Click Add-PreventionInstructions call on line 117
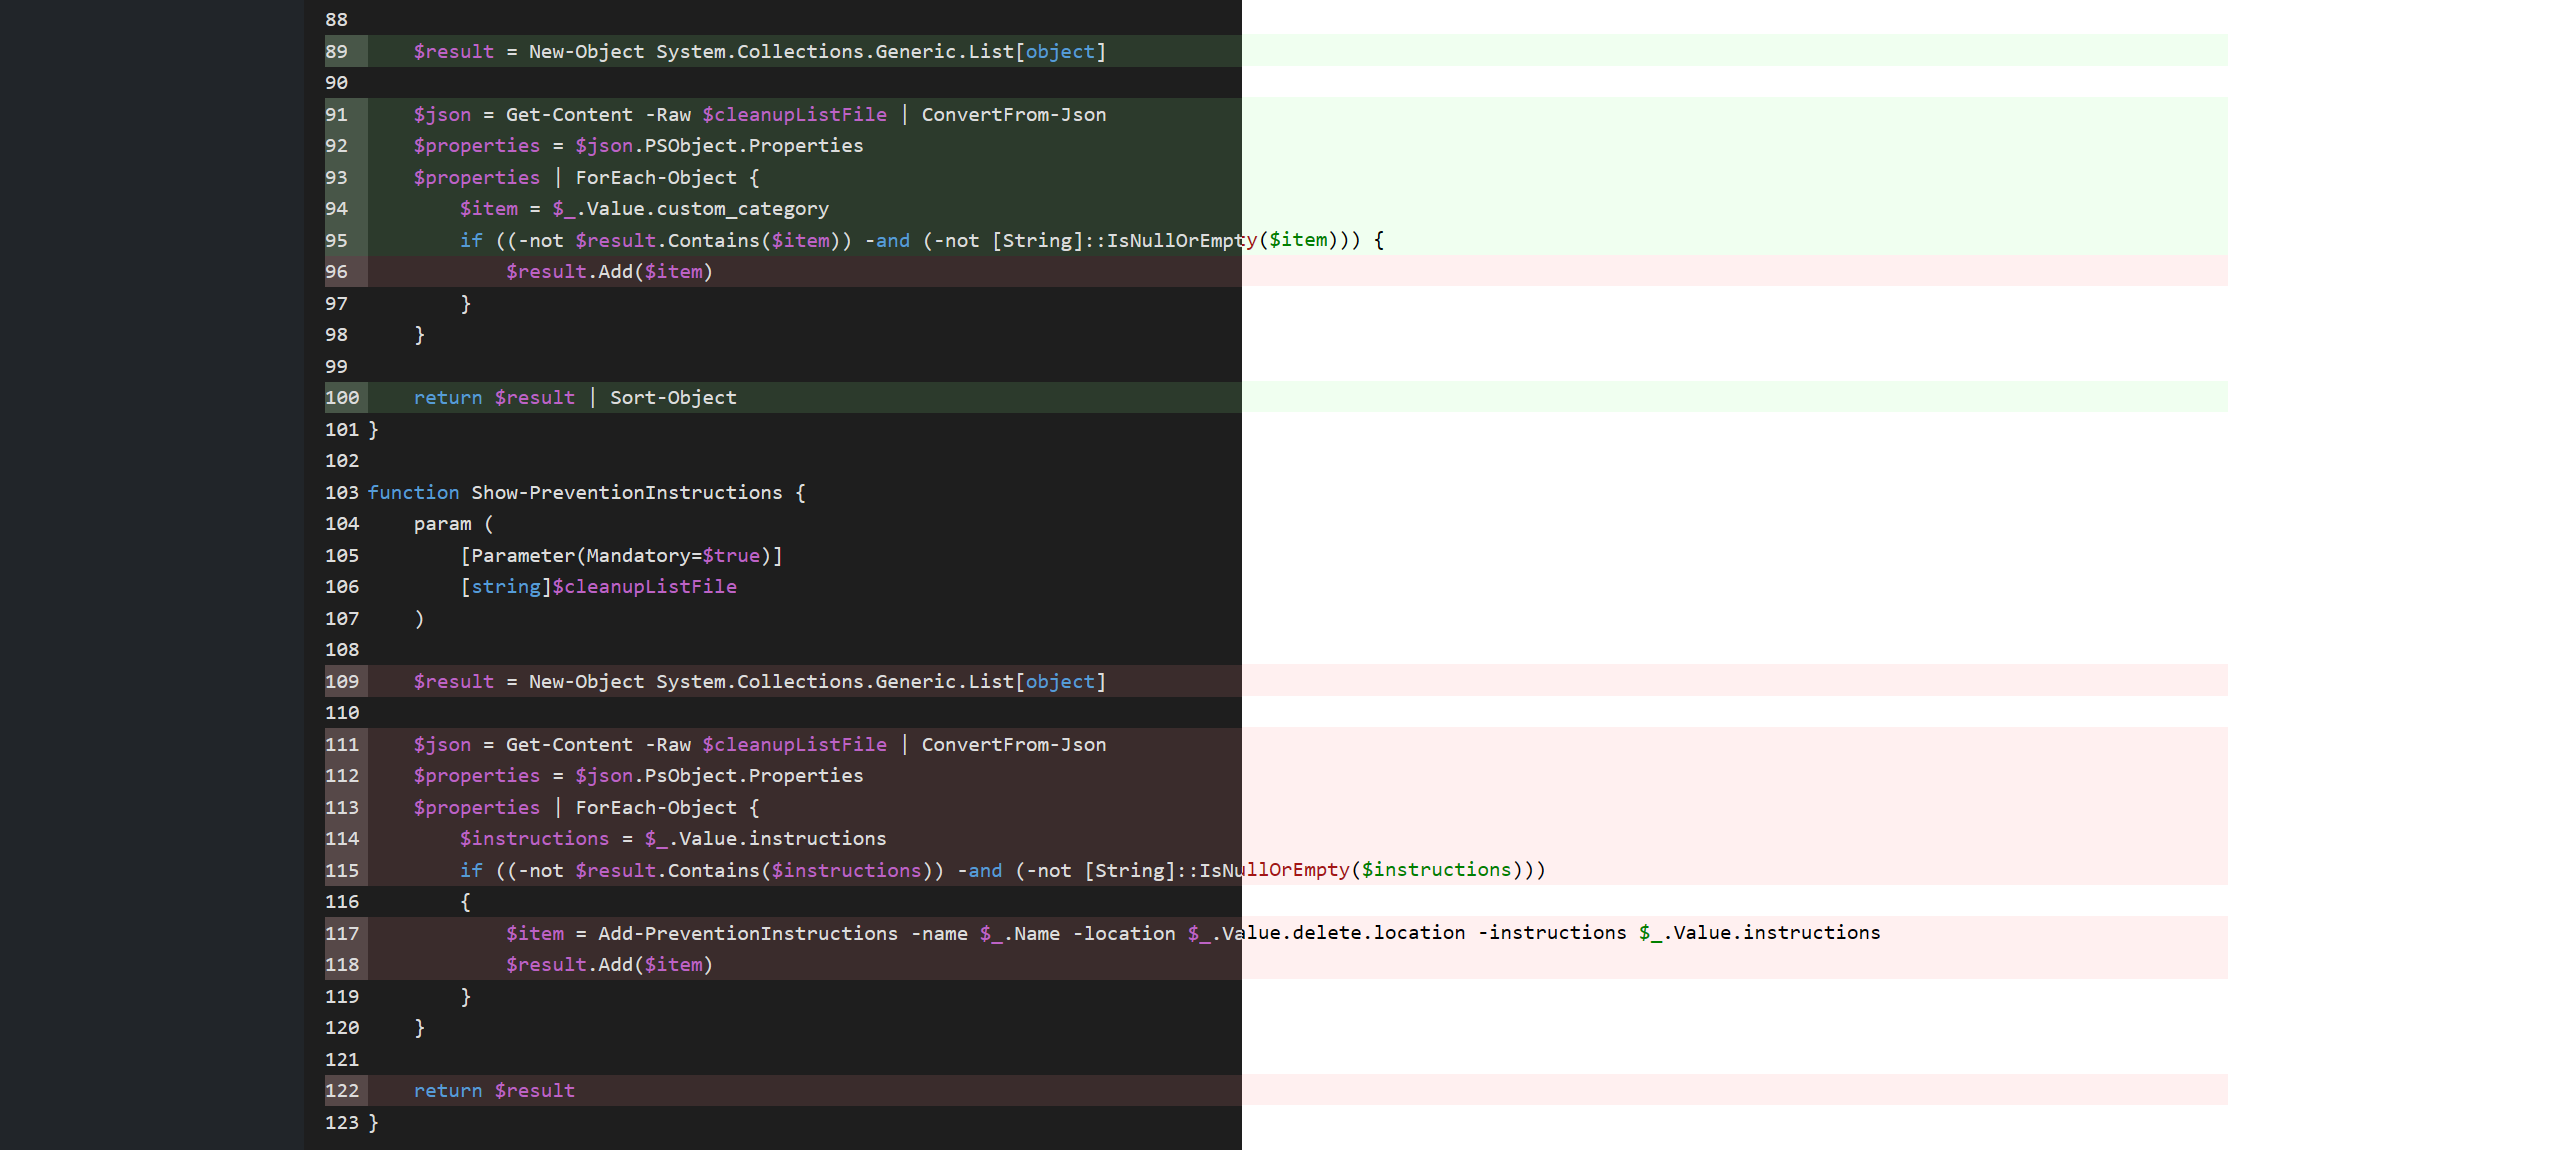 point(747,933)
